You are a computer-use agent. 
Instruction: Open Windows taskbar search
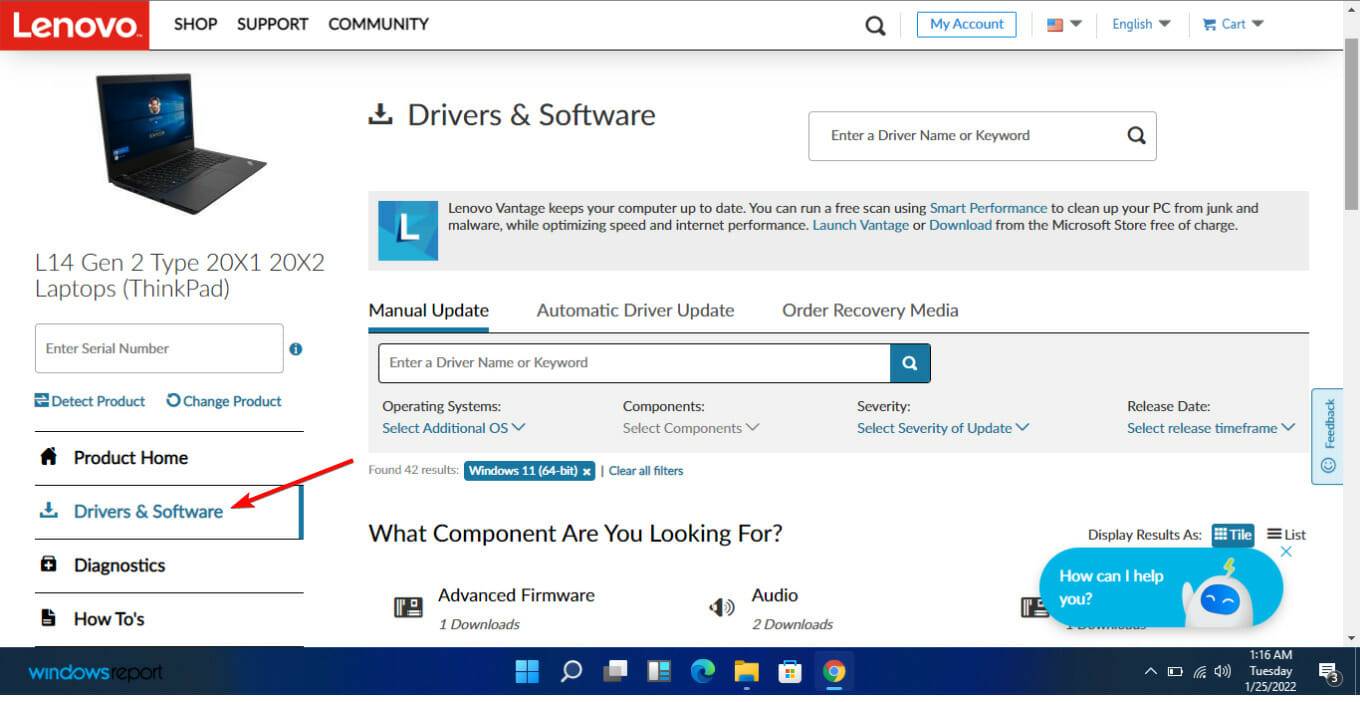click(x=571, y=671)
